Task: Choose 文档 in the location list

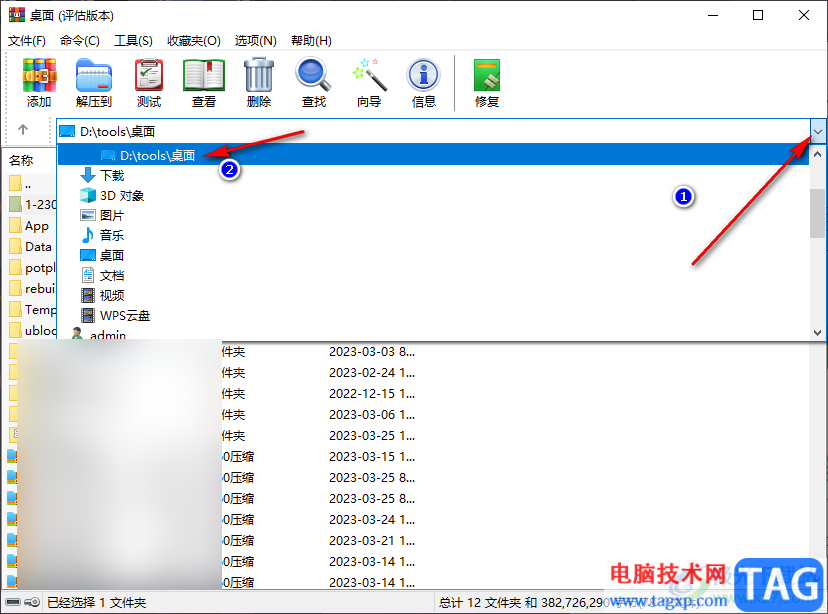Action: click(112, 276)
